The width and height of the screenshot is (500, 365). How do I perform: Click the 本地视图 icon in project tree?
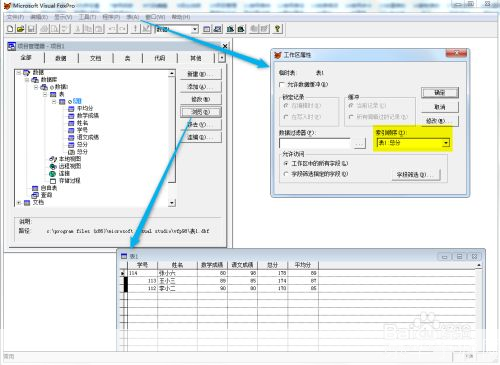point(53,159)
